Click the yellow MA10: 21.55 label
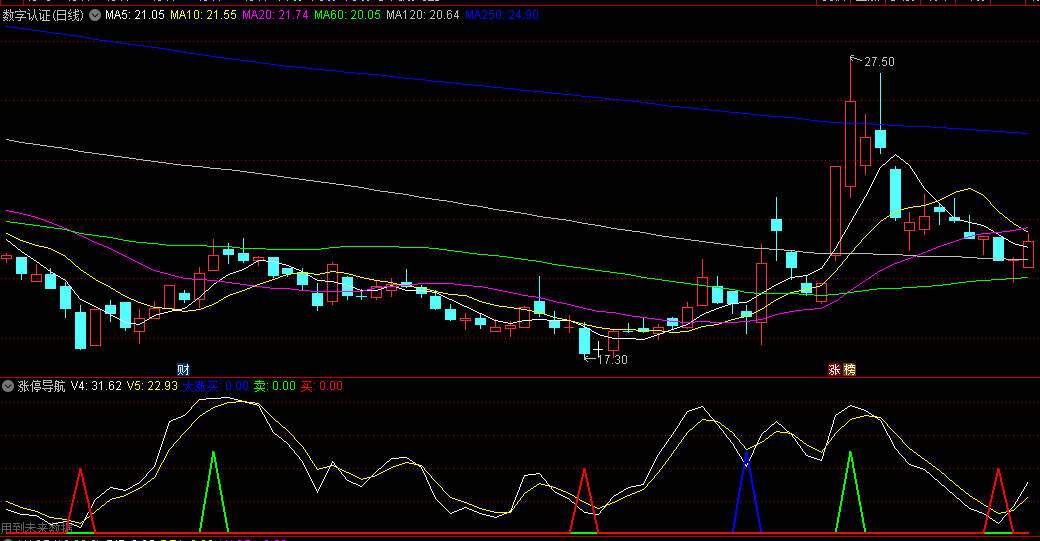This screenshot has width=1040, height=541. [203, 15]
